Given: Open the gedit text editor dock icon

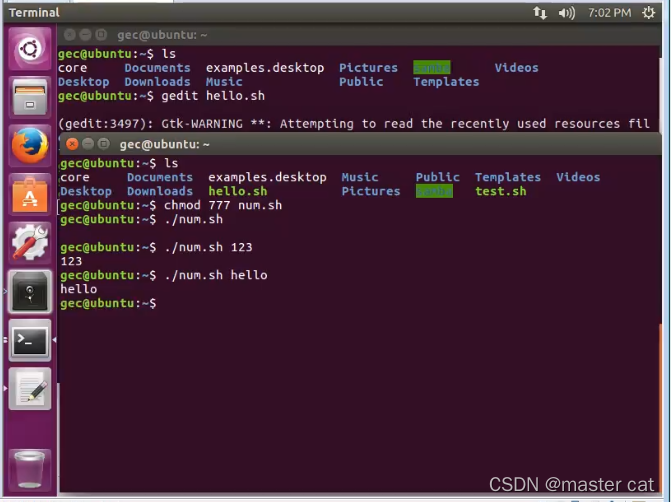Looking at the screenshot, I should (30, 389).
